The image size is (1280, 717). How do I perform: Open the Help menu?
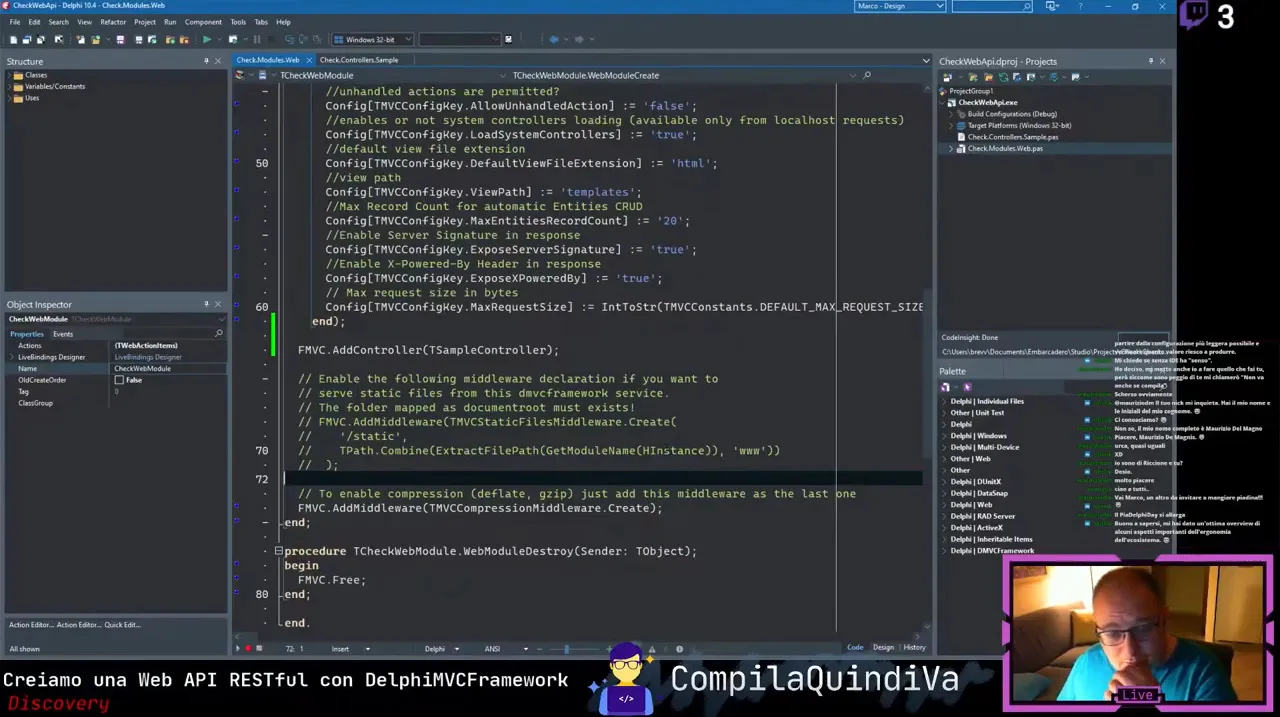tap(283, 21)
